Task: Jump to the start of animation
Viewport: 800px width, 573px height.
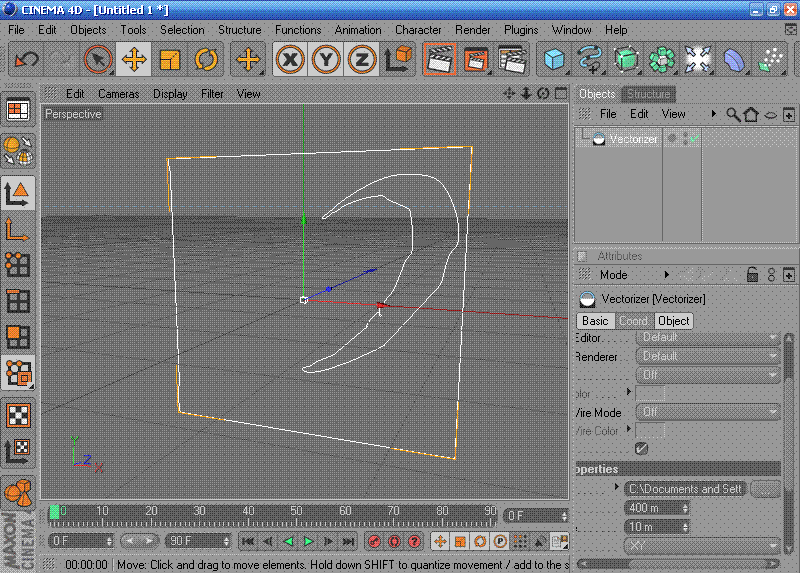Action: click(x=248, y=541)
